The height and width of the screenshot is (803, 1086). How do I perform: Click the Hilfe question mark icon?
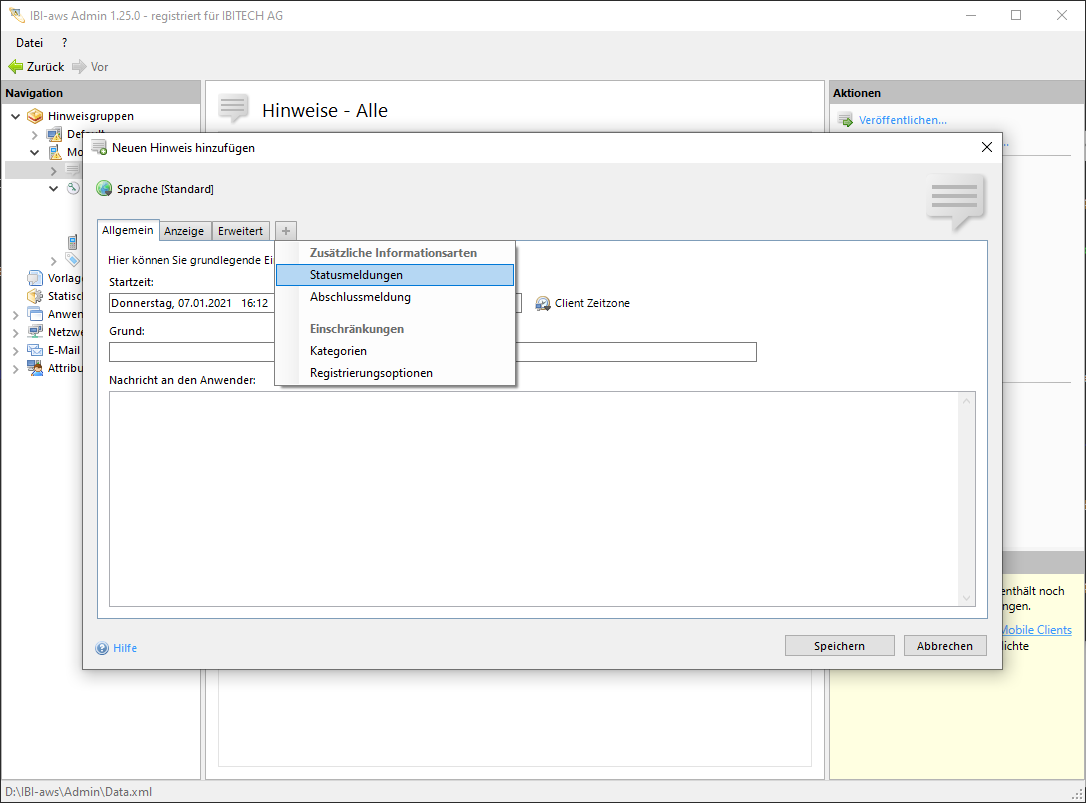click(x=102, y=648)
